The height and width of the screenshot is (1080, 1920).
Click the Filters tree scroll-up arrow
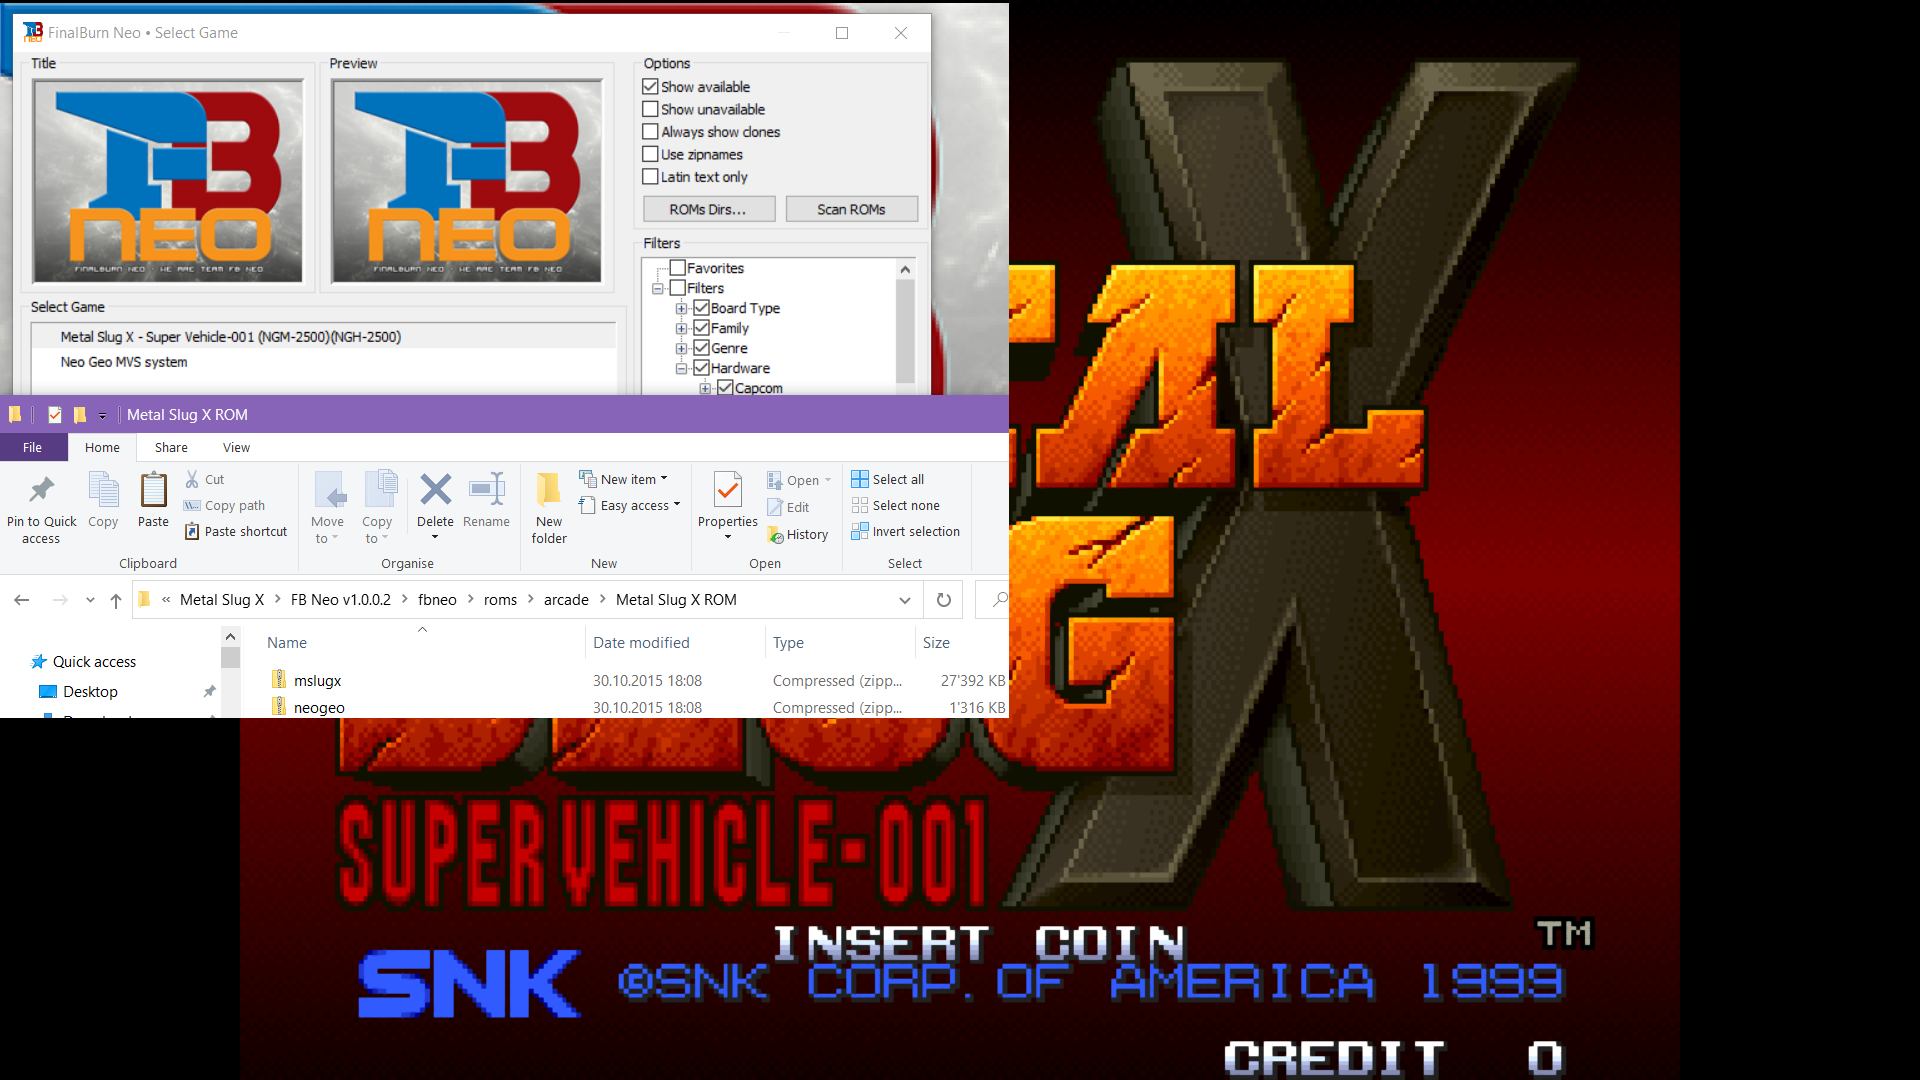pos(905,269)
